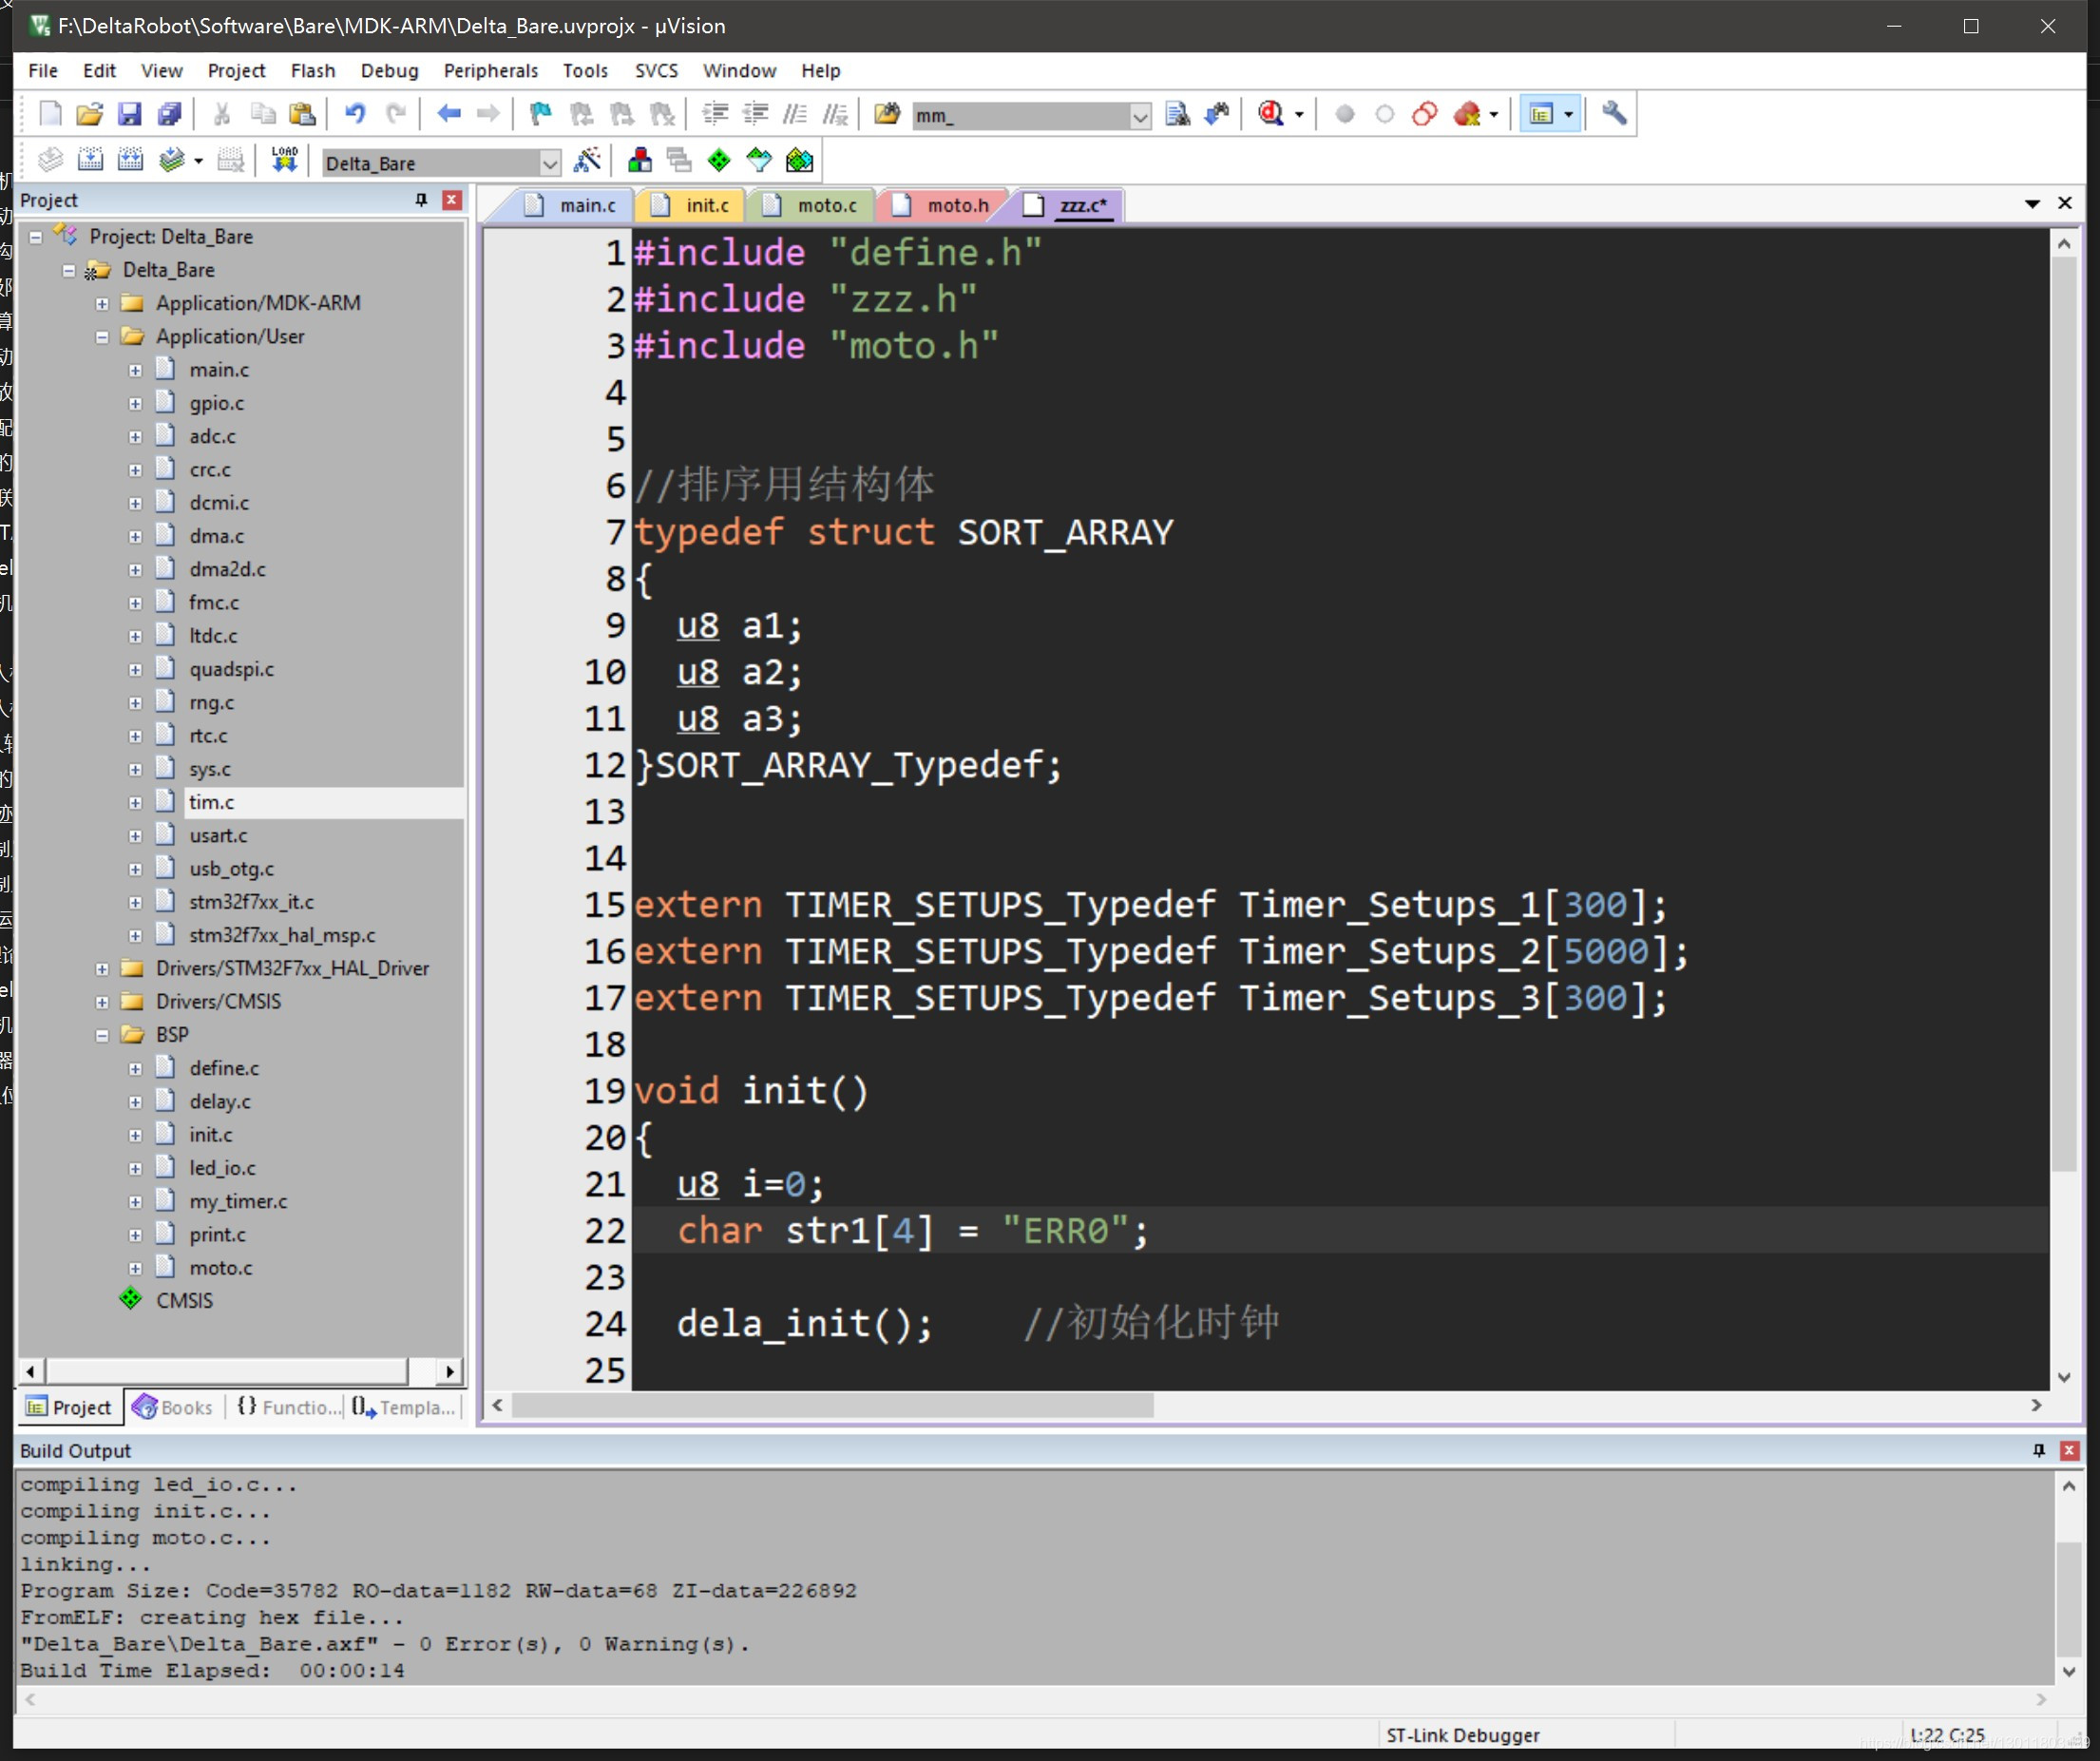The width and height of the screenshot is (2100, 1761).
Task: Click the editor vertical scrollbar down arrow
Action: pyautogui.click(x=2064, y=1378)
